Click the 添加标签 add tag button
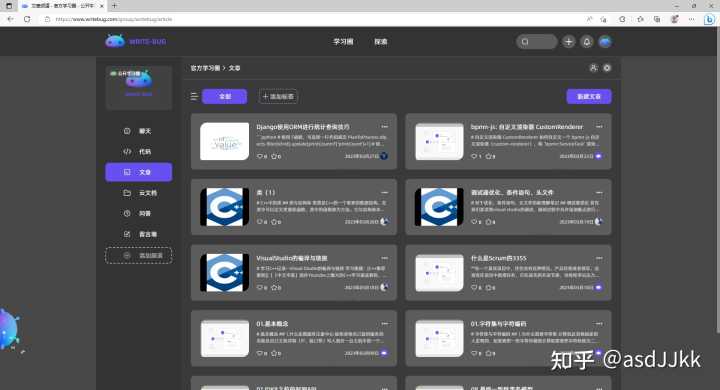720x390 pixels. click(278, 96)
